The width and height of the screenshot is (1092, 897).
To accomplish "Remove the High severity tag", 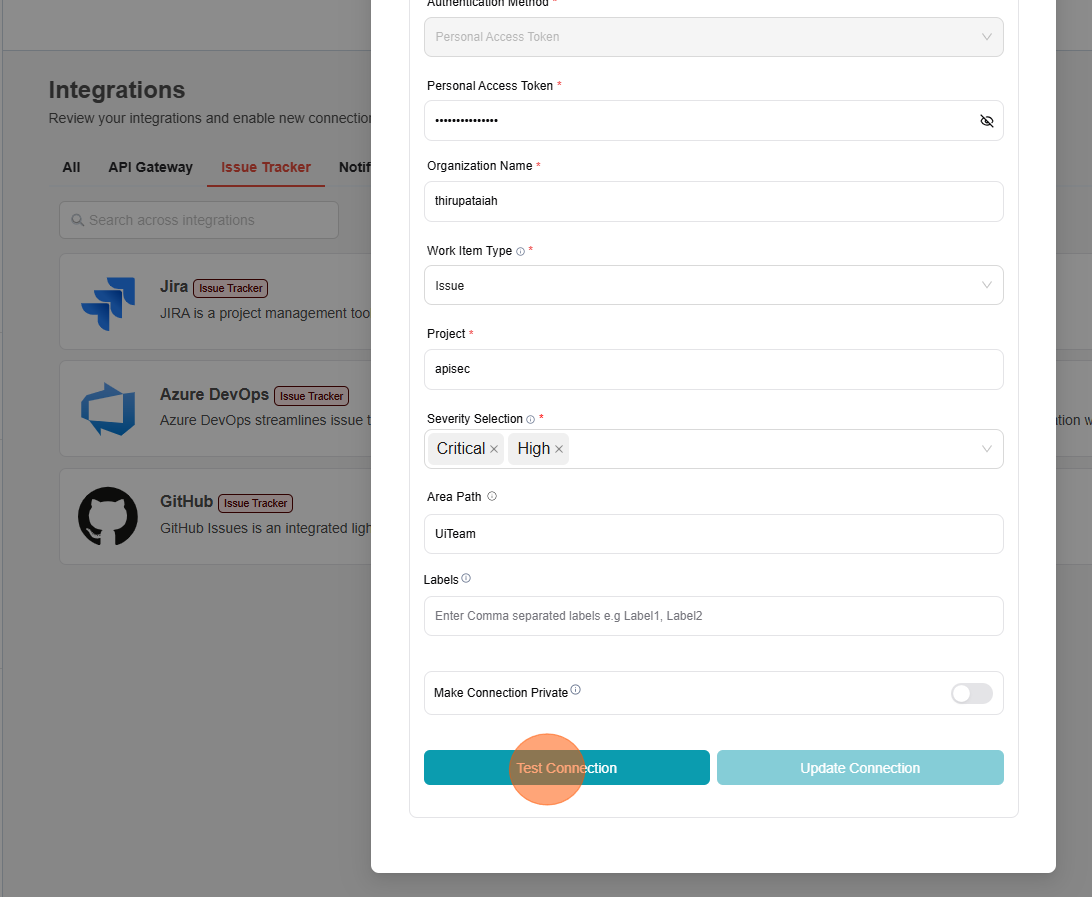I will (x=559, y=450).
